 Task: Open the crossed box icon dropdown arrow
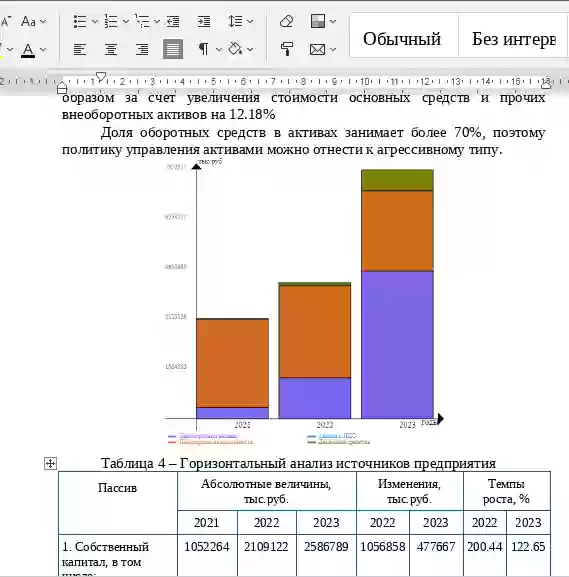(x=333, y=50)
